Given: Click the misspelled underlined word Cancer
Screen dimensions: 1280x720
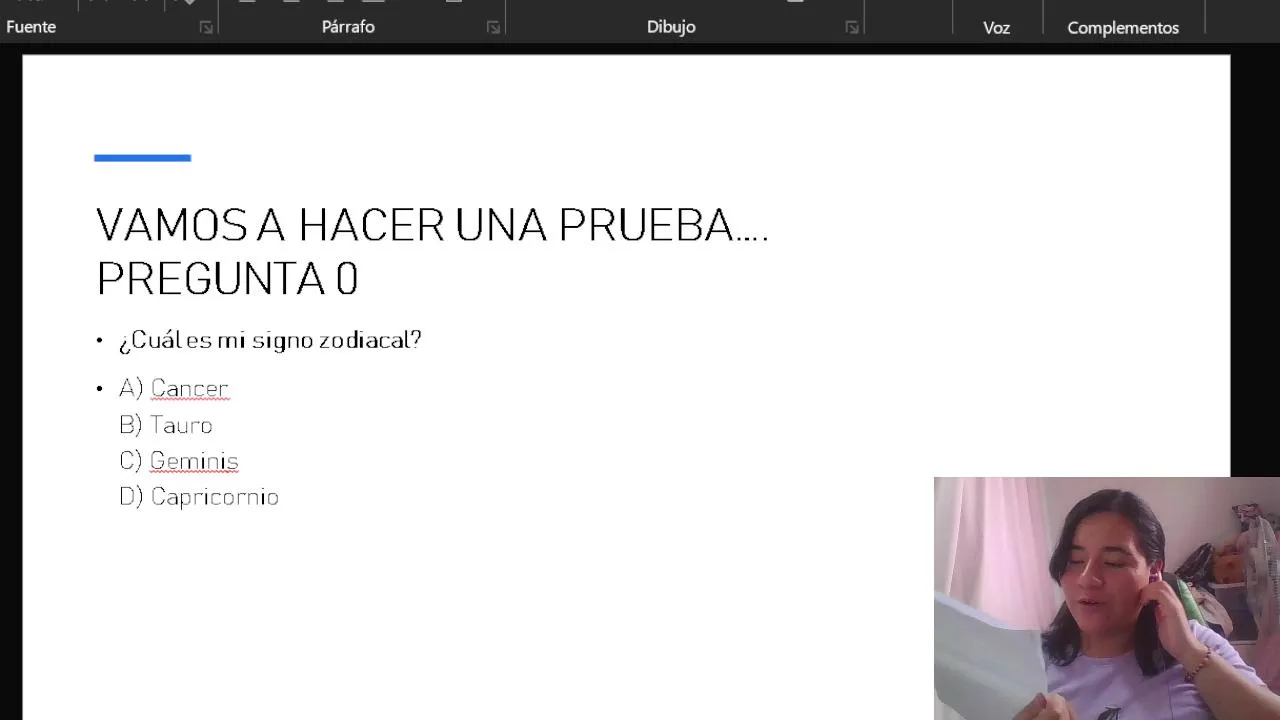Looking at the screenshot, I should click(190, 388).
